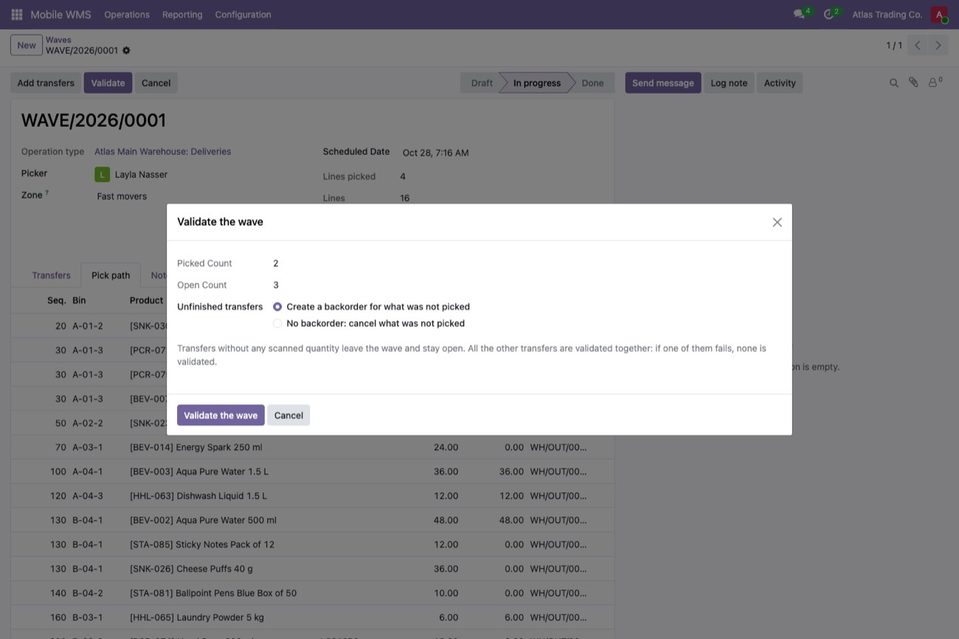The image size is (959, 639).
Task: Click Cancel in the dialog footer
Action: coord(289,415)
